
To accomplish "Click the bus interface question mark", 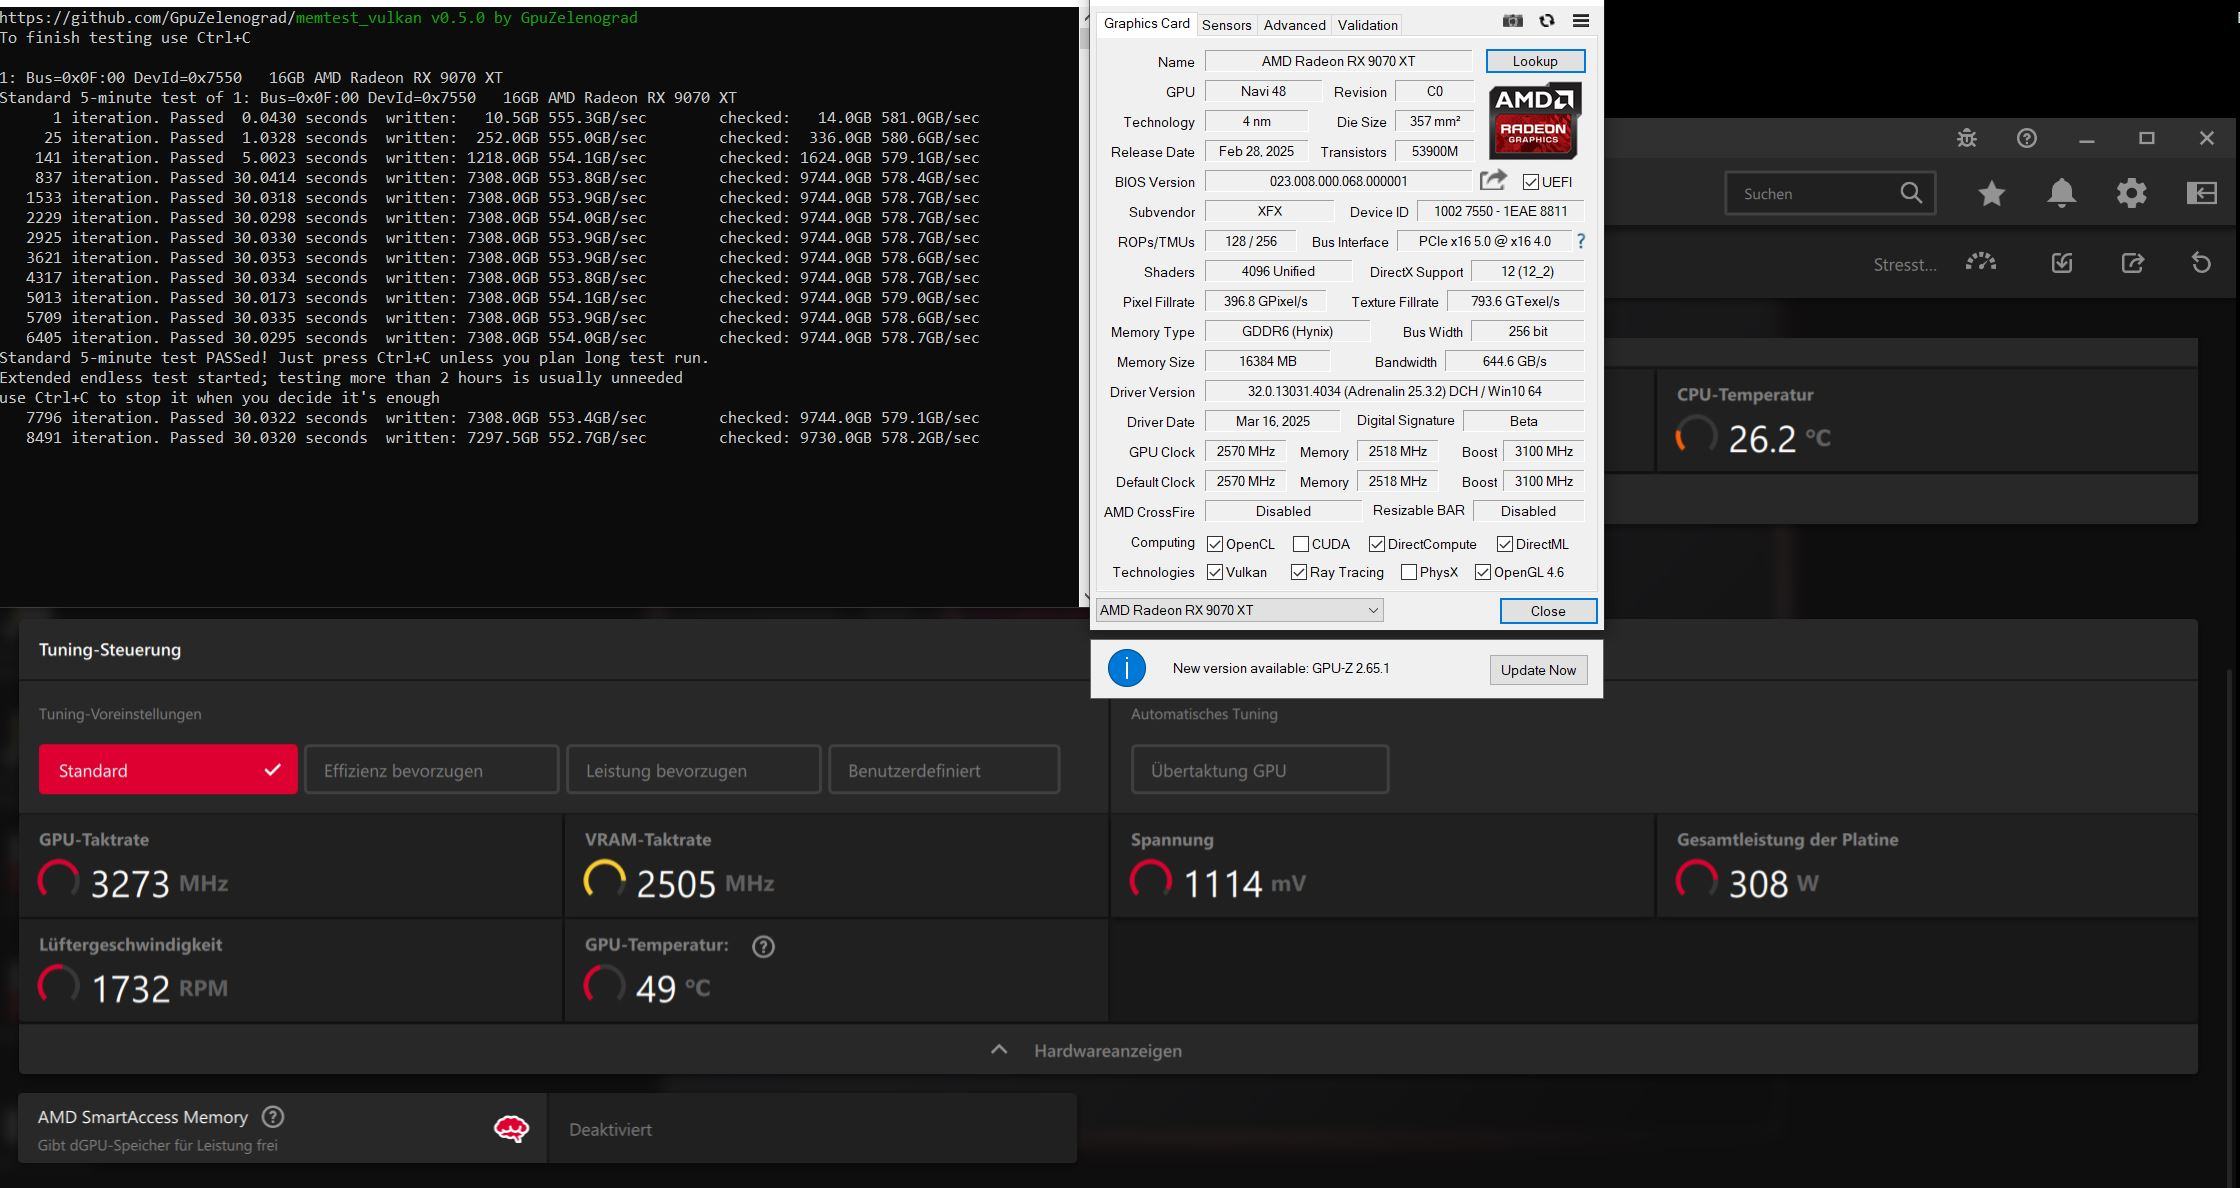I will coord(1581,241).
